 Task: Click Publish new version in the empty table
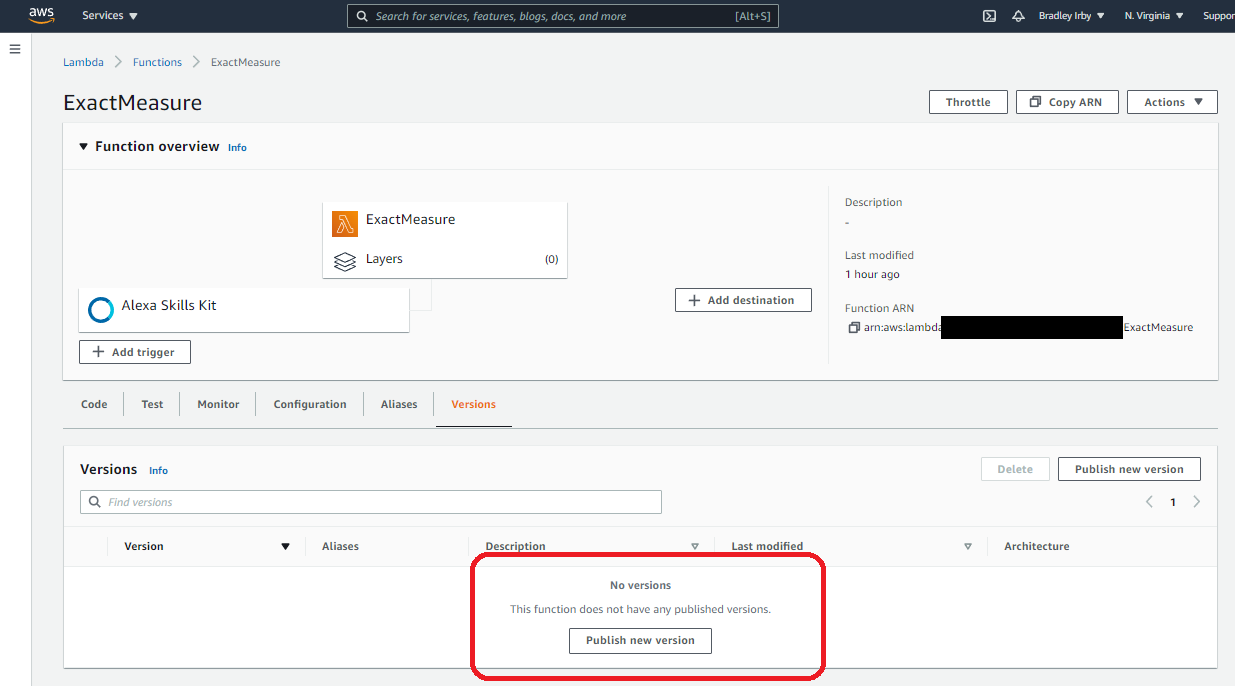click(640, 640)
